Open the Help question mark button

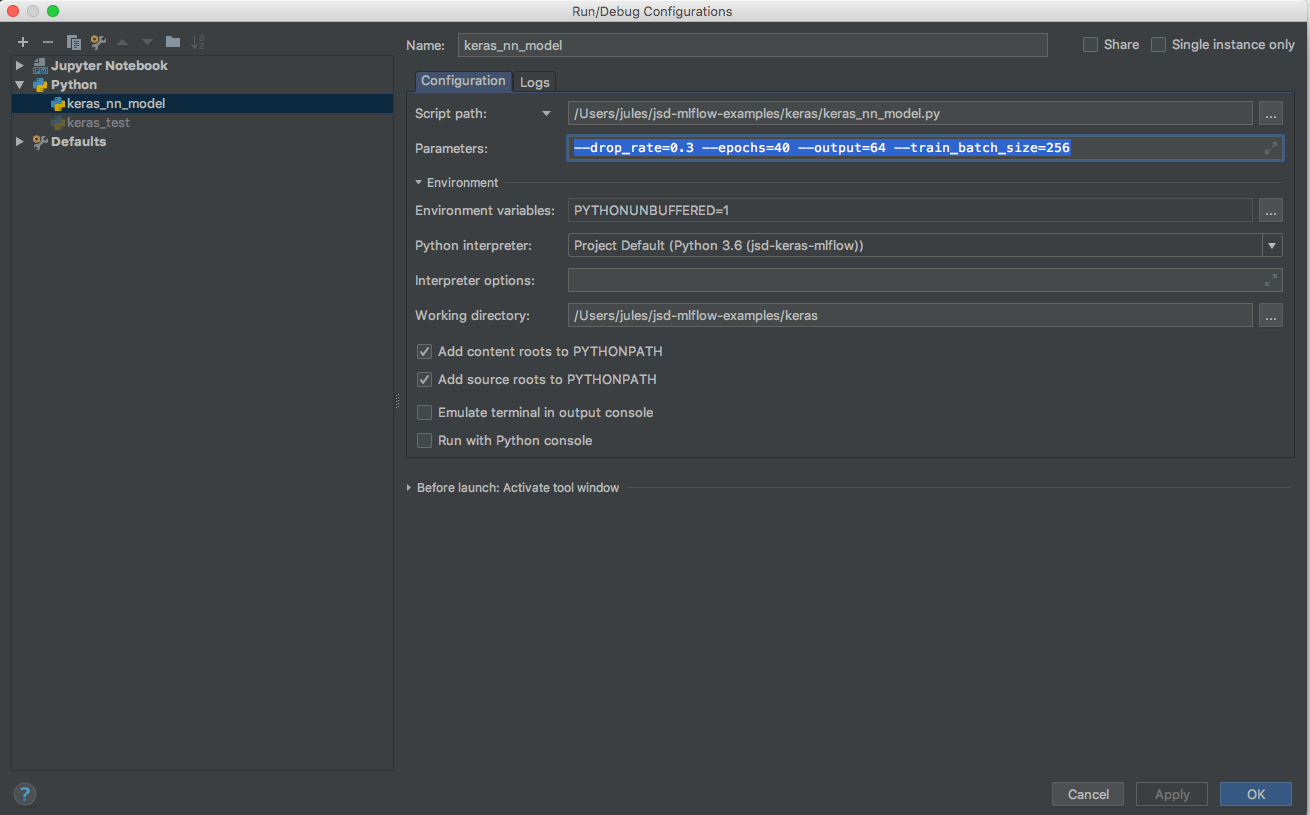point(25,794)
